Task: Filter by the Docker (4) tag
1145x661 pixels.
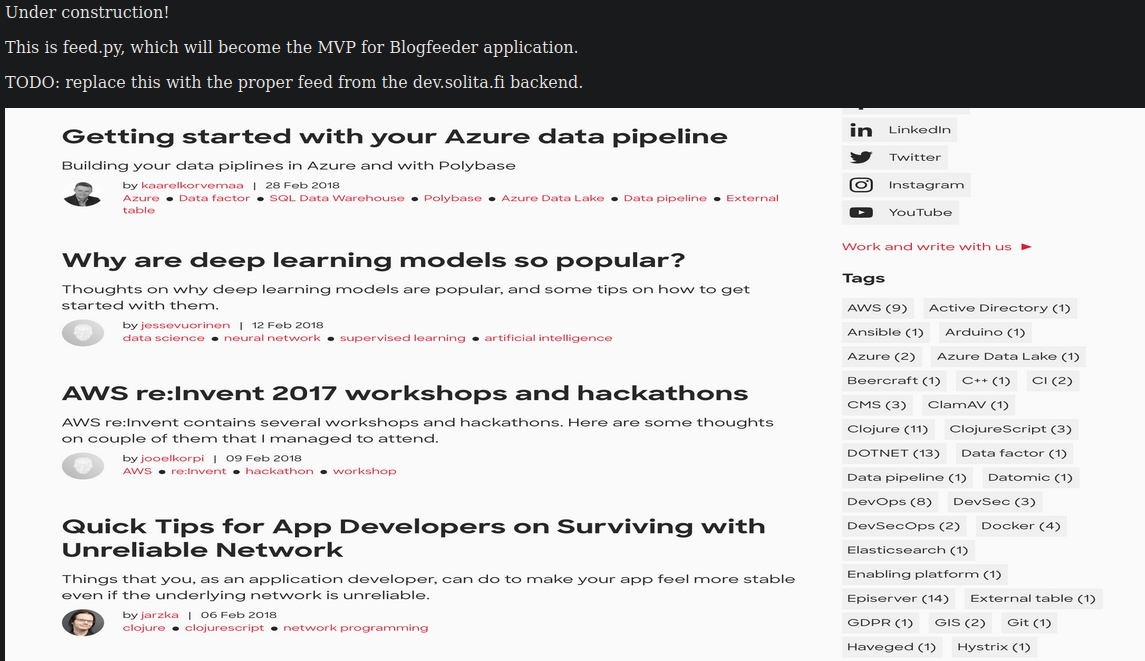Action: (1020, 526)
